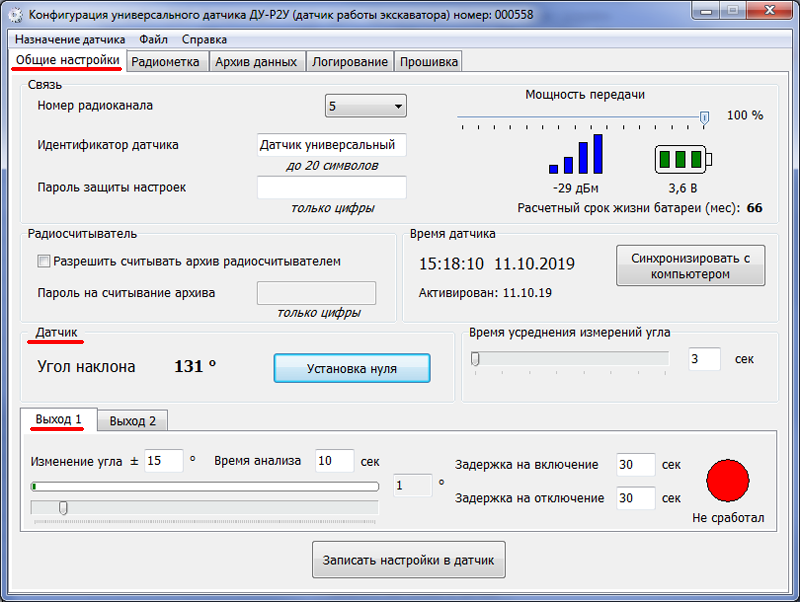Minimize the sensor configuration window
This screenshot has height=602, width=800.
pyautogui.click(x=706, y=11)
